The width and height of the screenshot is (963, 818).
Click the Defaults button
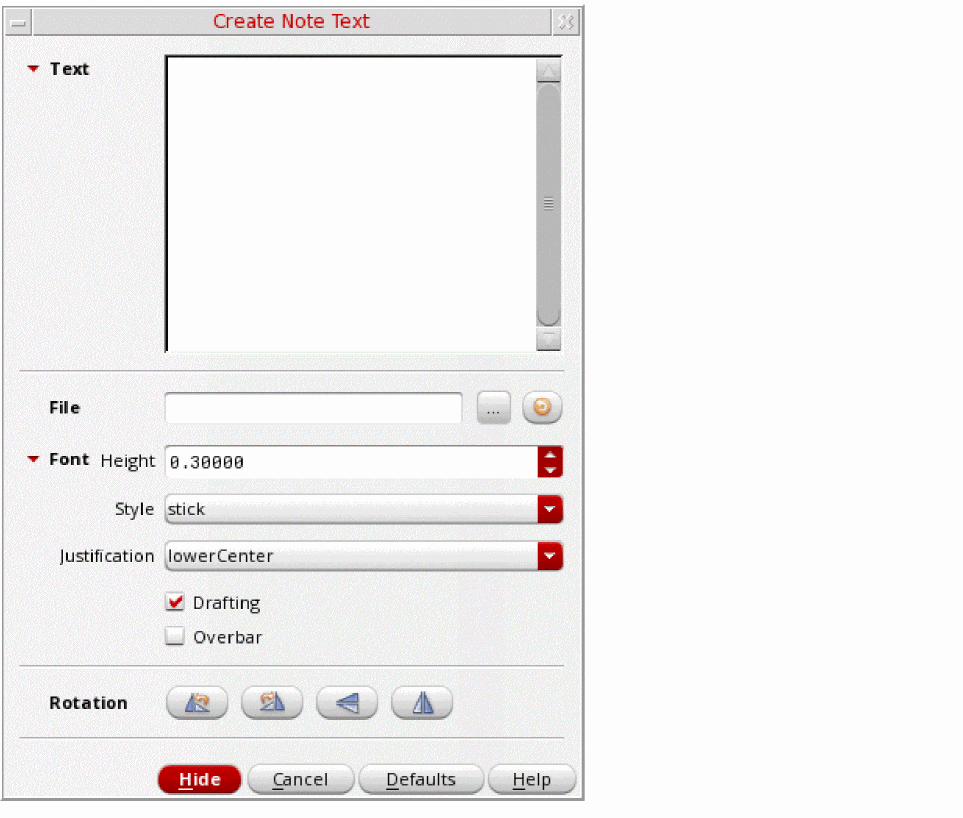pos(421,779)
